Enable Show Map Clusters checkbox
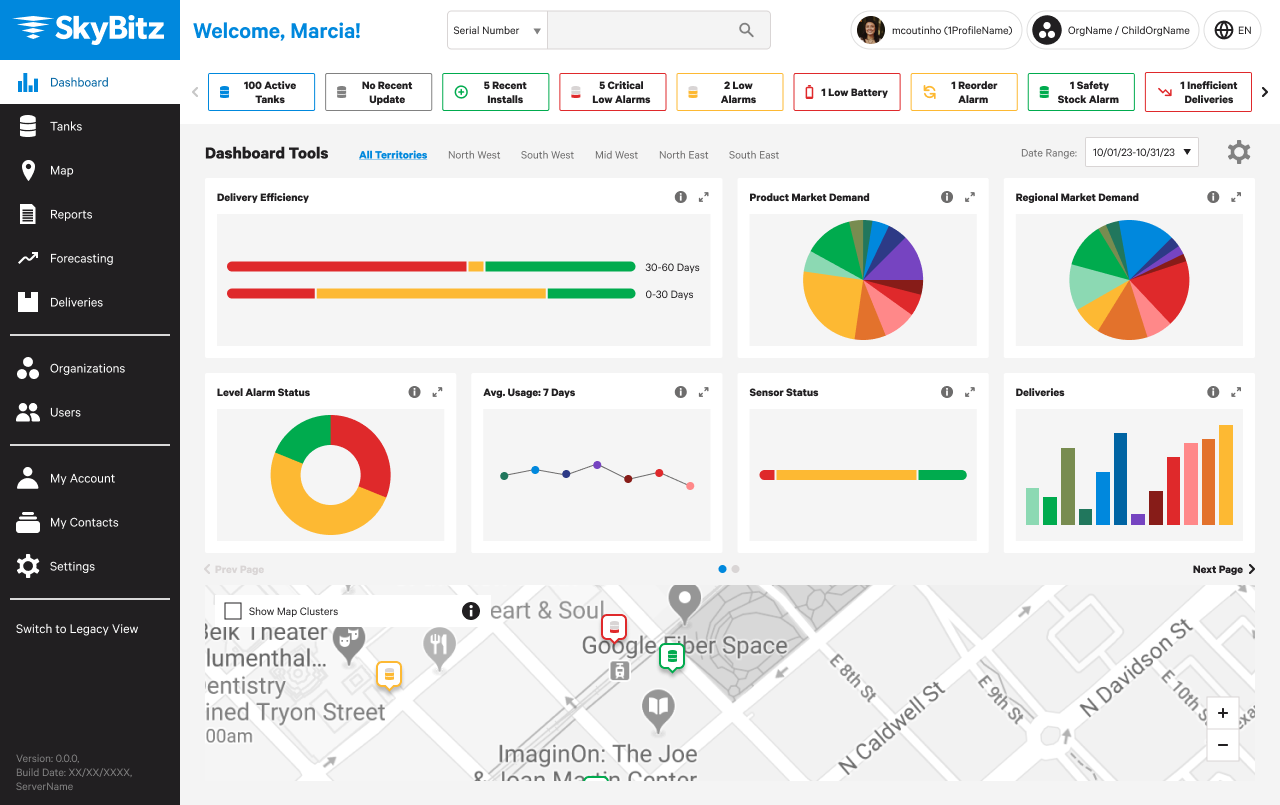The height and width of the screenshot is (805, 1280). [x=233, y=611]
